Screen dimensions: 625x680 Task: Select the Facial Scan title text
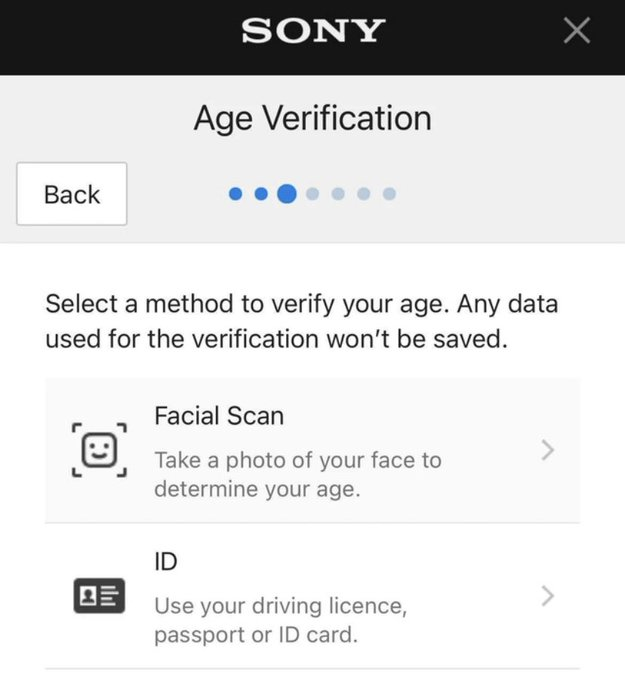219,416
